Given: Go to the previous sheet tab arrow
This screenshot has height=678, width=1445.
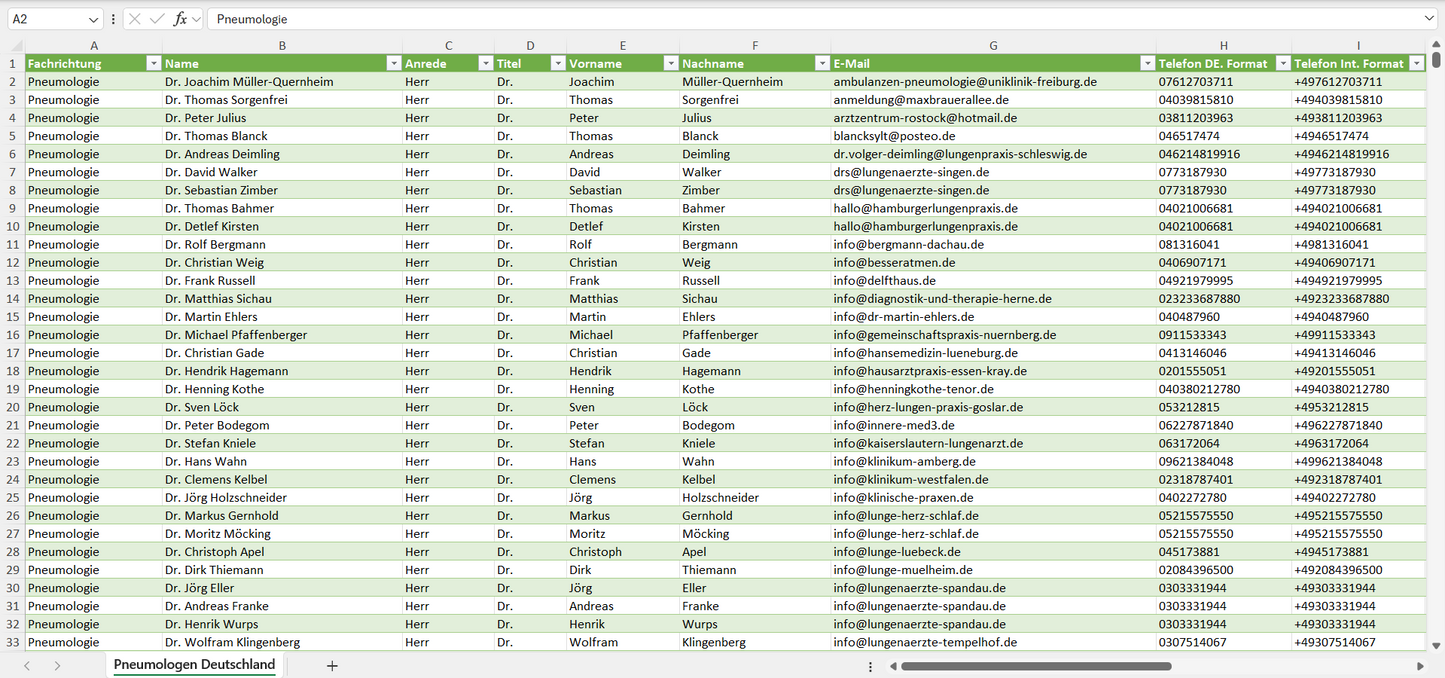Looking at the screenshot, I should 27,666.
